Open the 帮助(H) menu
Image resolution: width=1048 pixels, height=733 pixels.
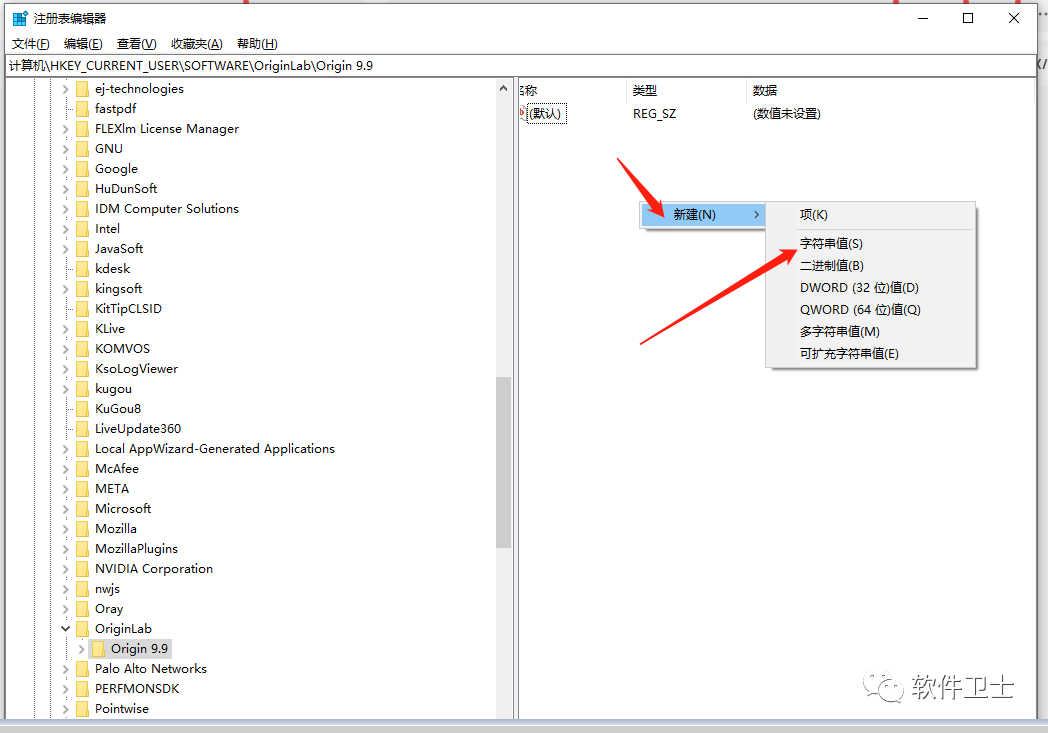[257, 44]
